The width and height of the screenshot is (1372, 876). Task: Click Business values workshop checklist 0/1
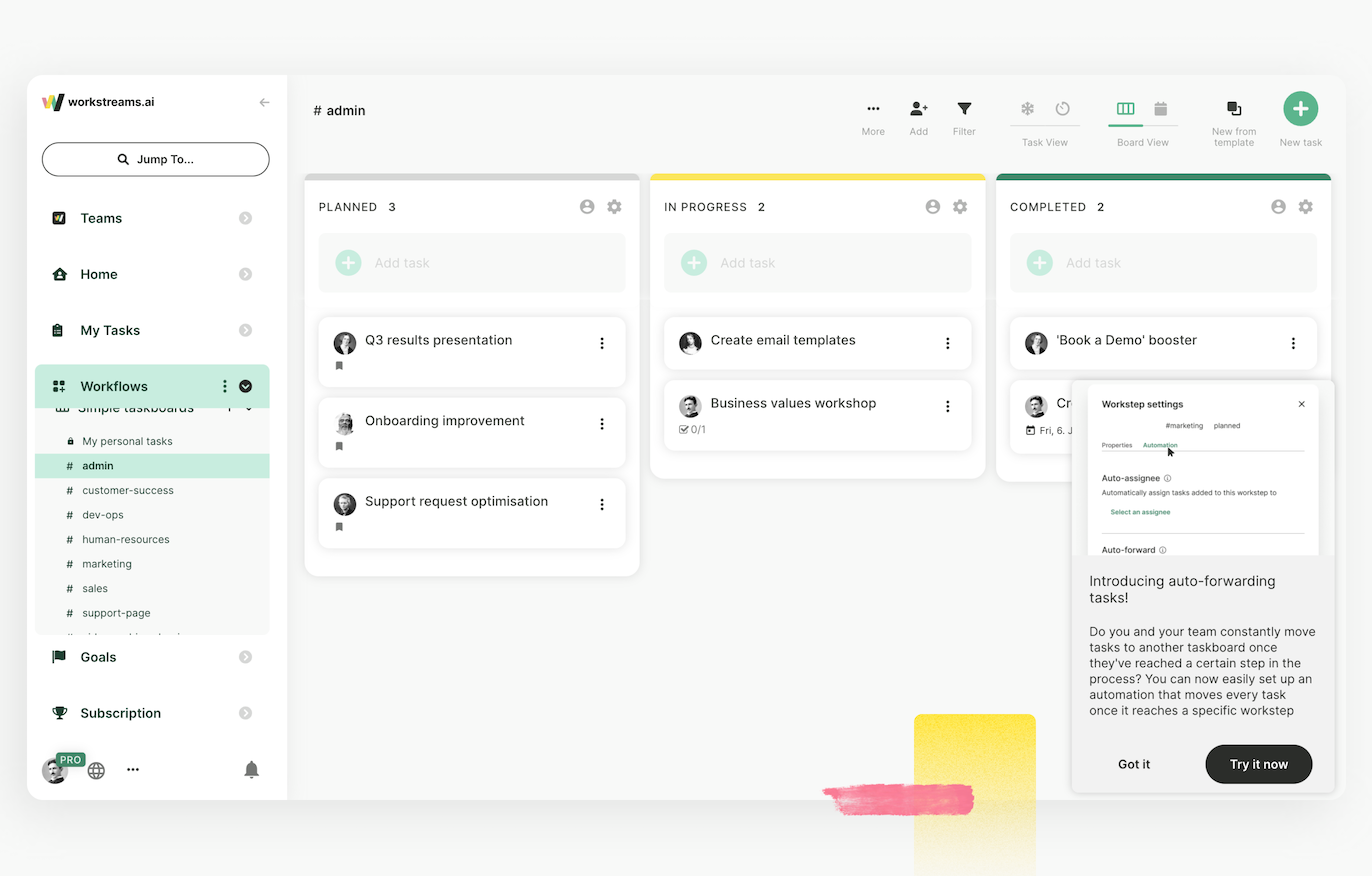coord(692,430)
